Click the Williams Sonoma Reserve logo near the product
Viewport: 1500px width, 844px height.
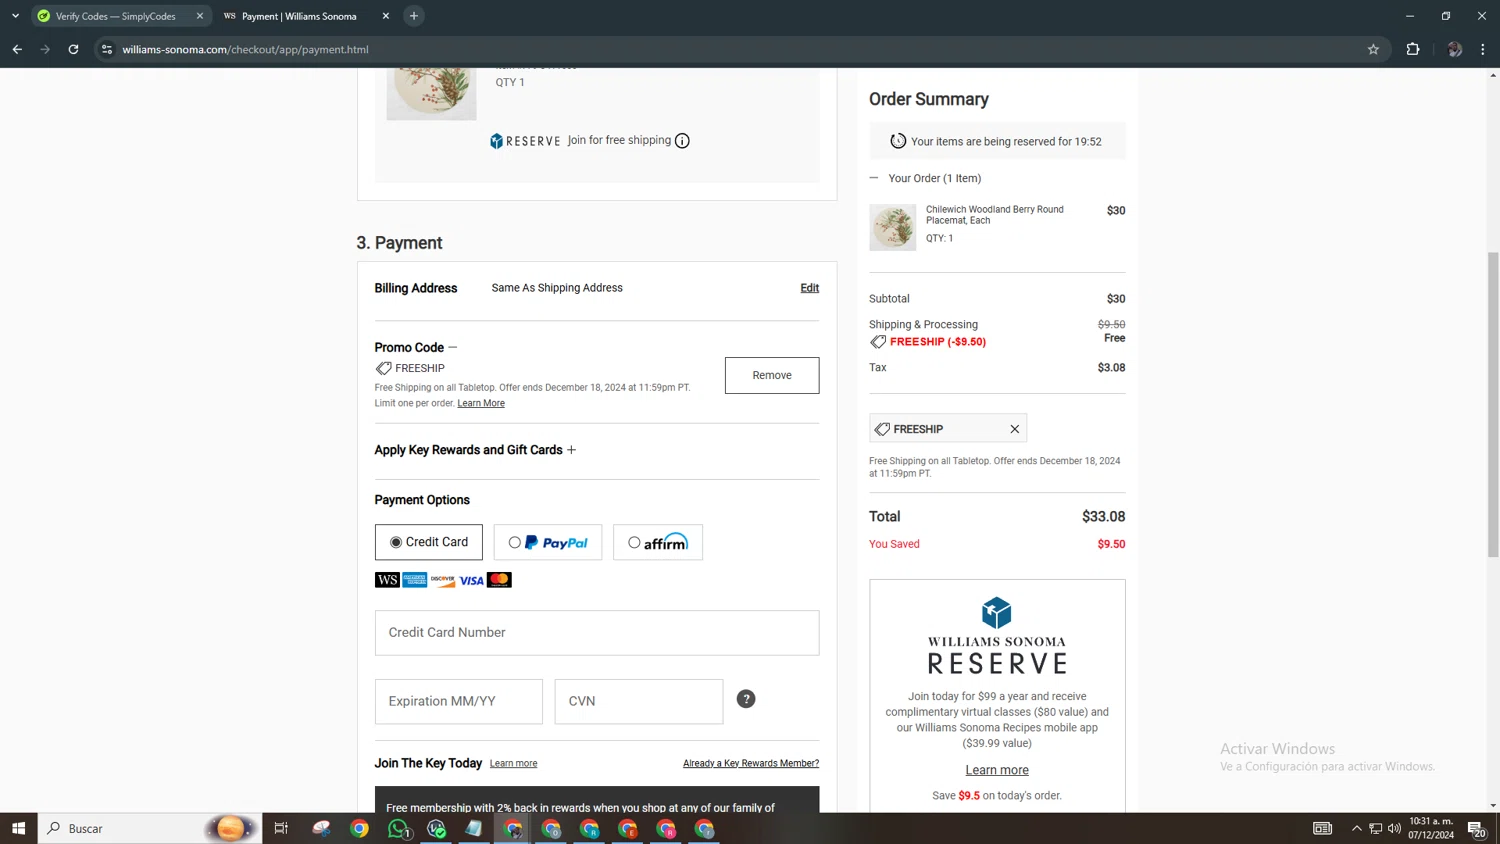[525, 141]
